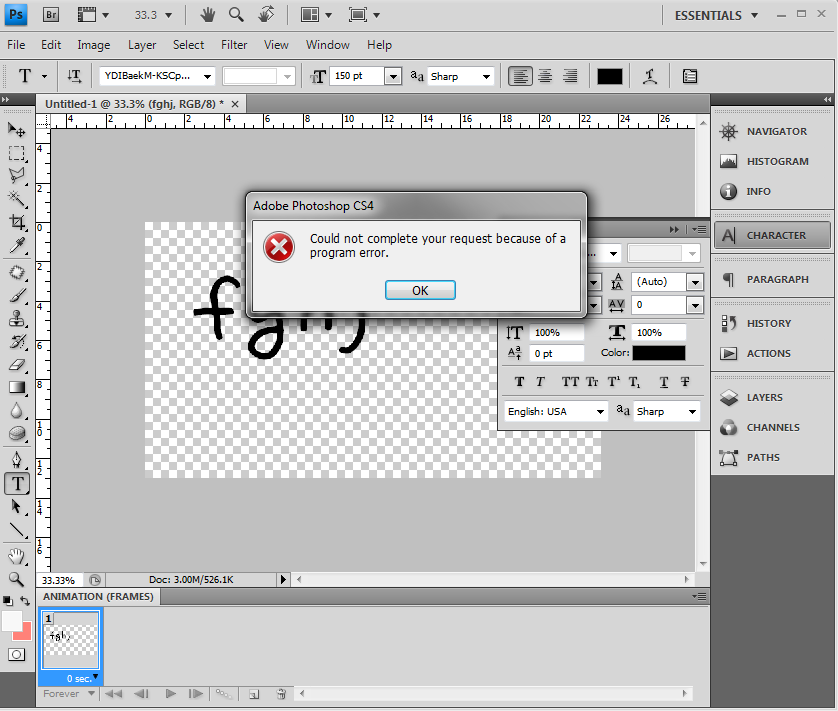Select the Pen tool
Screen dimensions: 838x711
click(x=17, y=460)
